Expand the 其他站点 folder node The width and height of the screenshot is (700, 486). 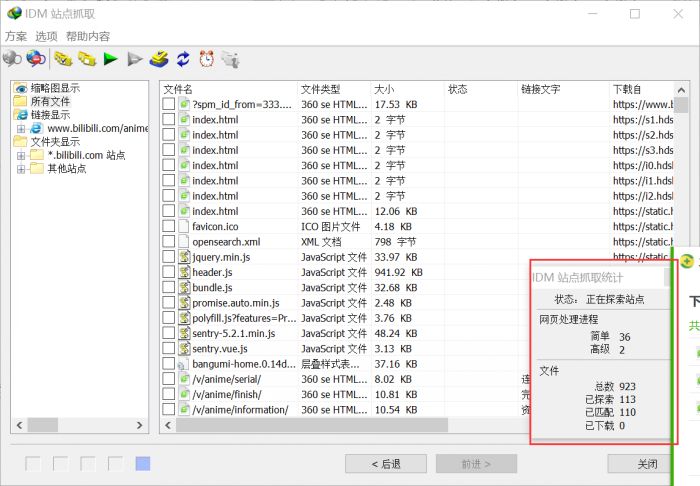tap(21, 169)
